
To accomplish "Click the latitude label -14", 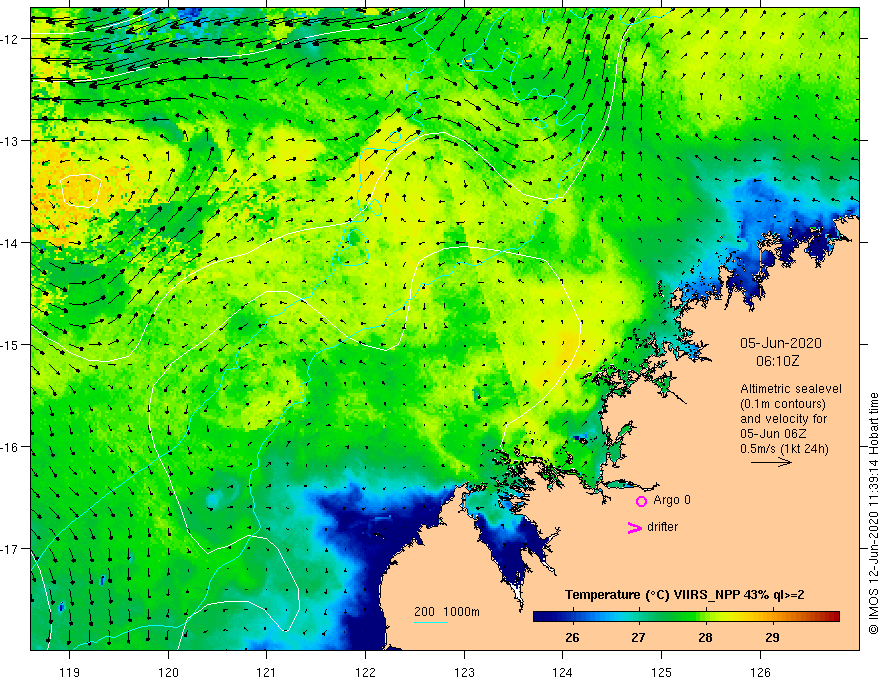I will (x=11, y=243).
